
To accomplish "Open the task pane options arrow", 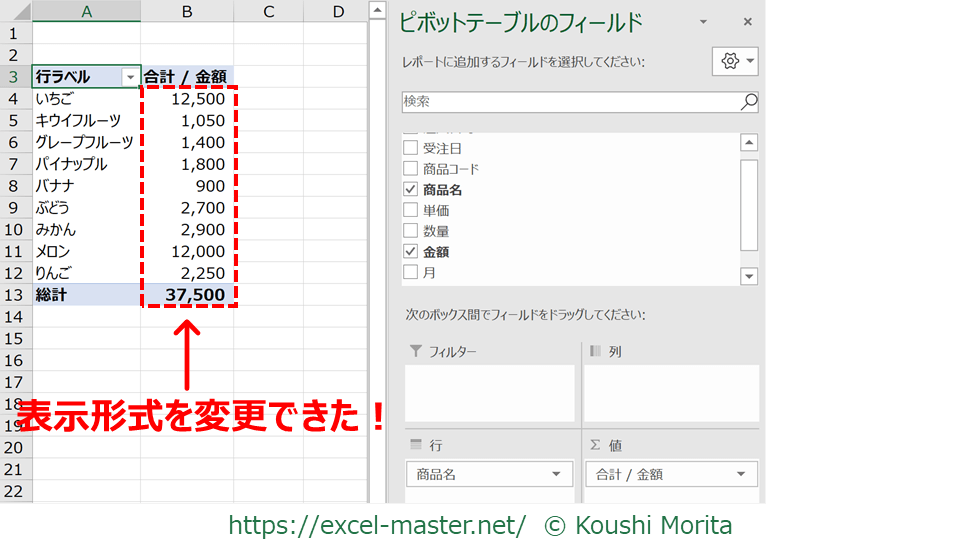I will click(x=703, y=22).
